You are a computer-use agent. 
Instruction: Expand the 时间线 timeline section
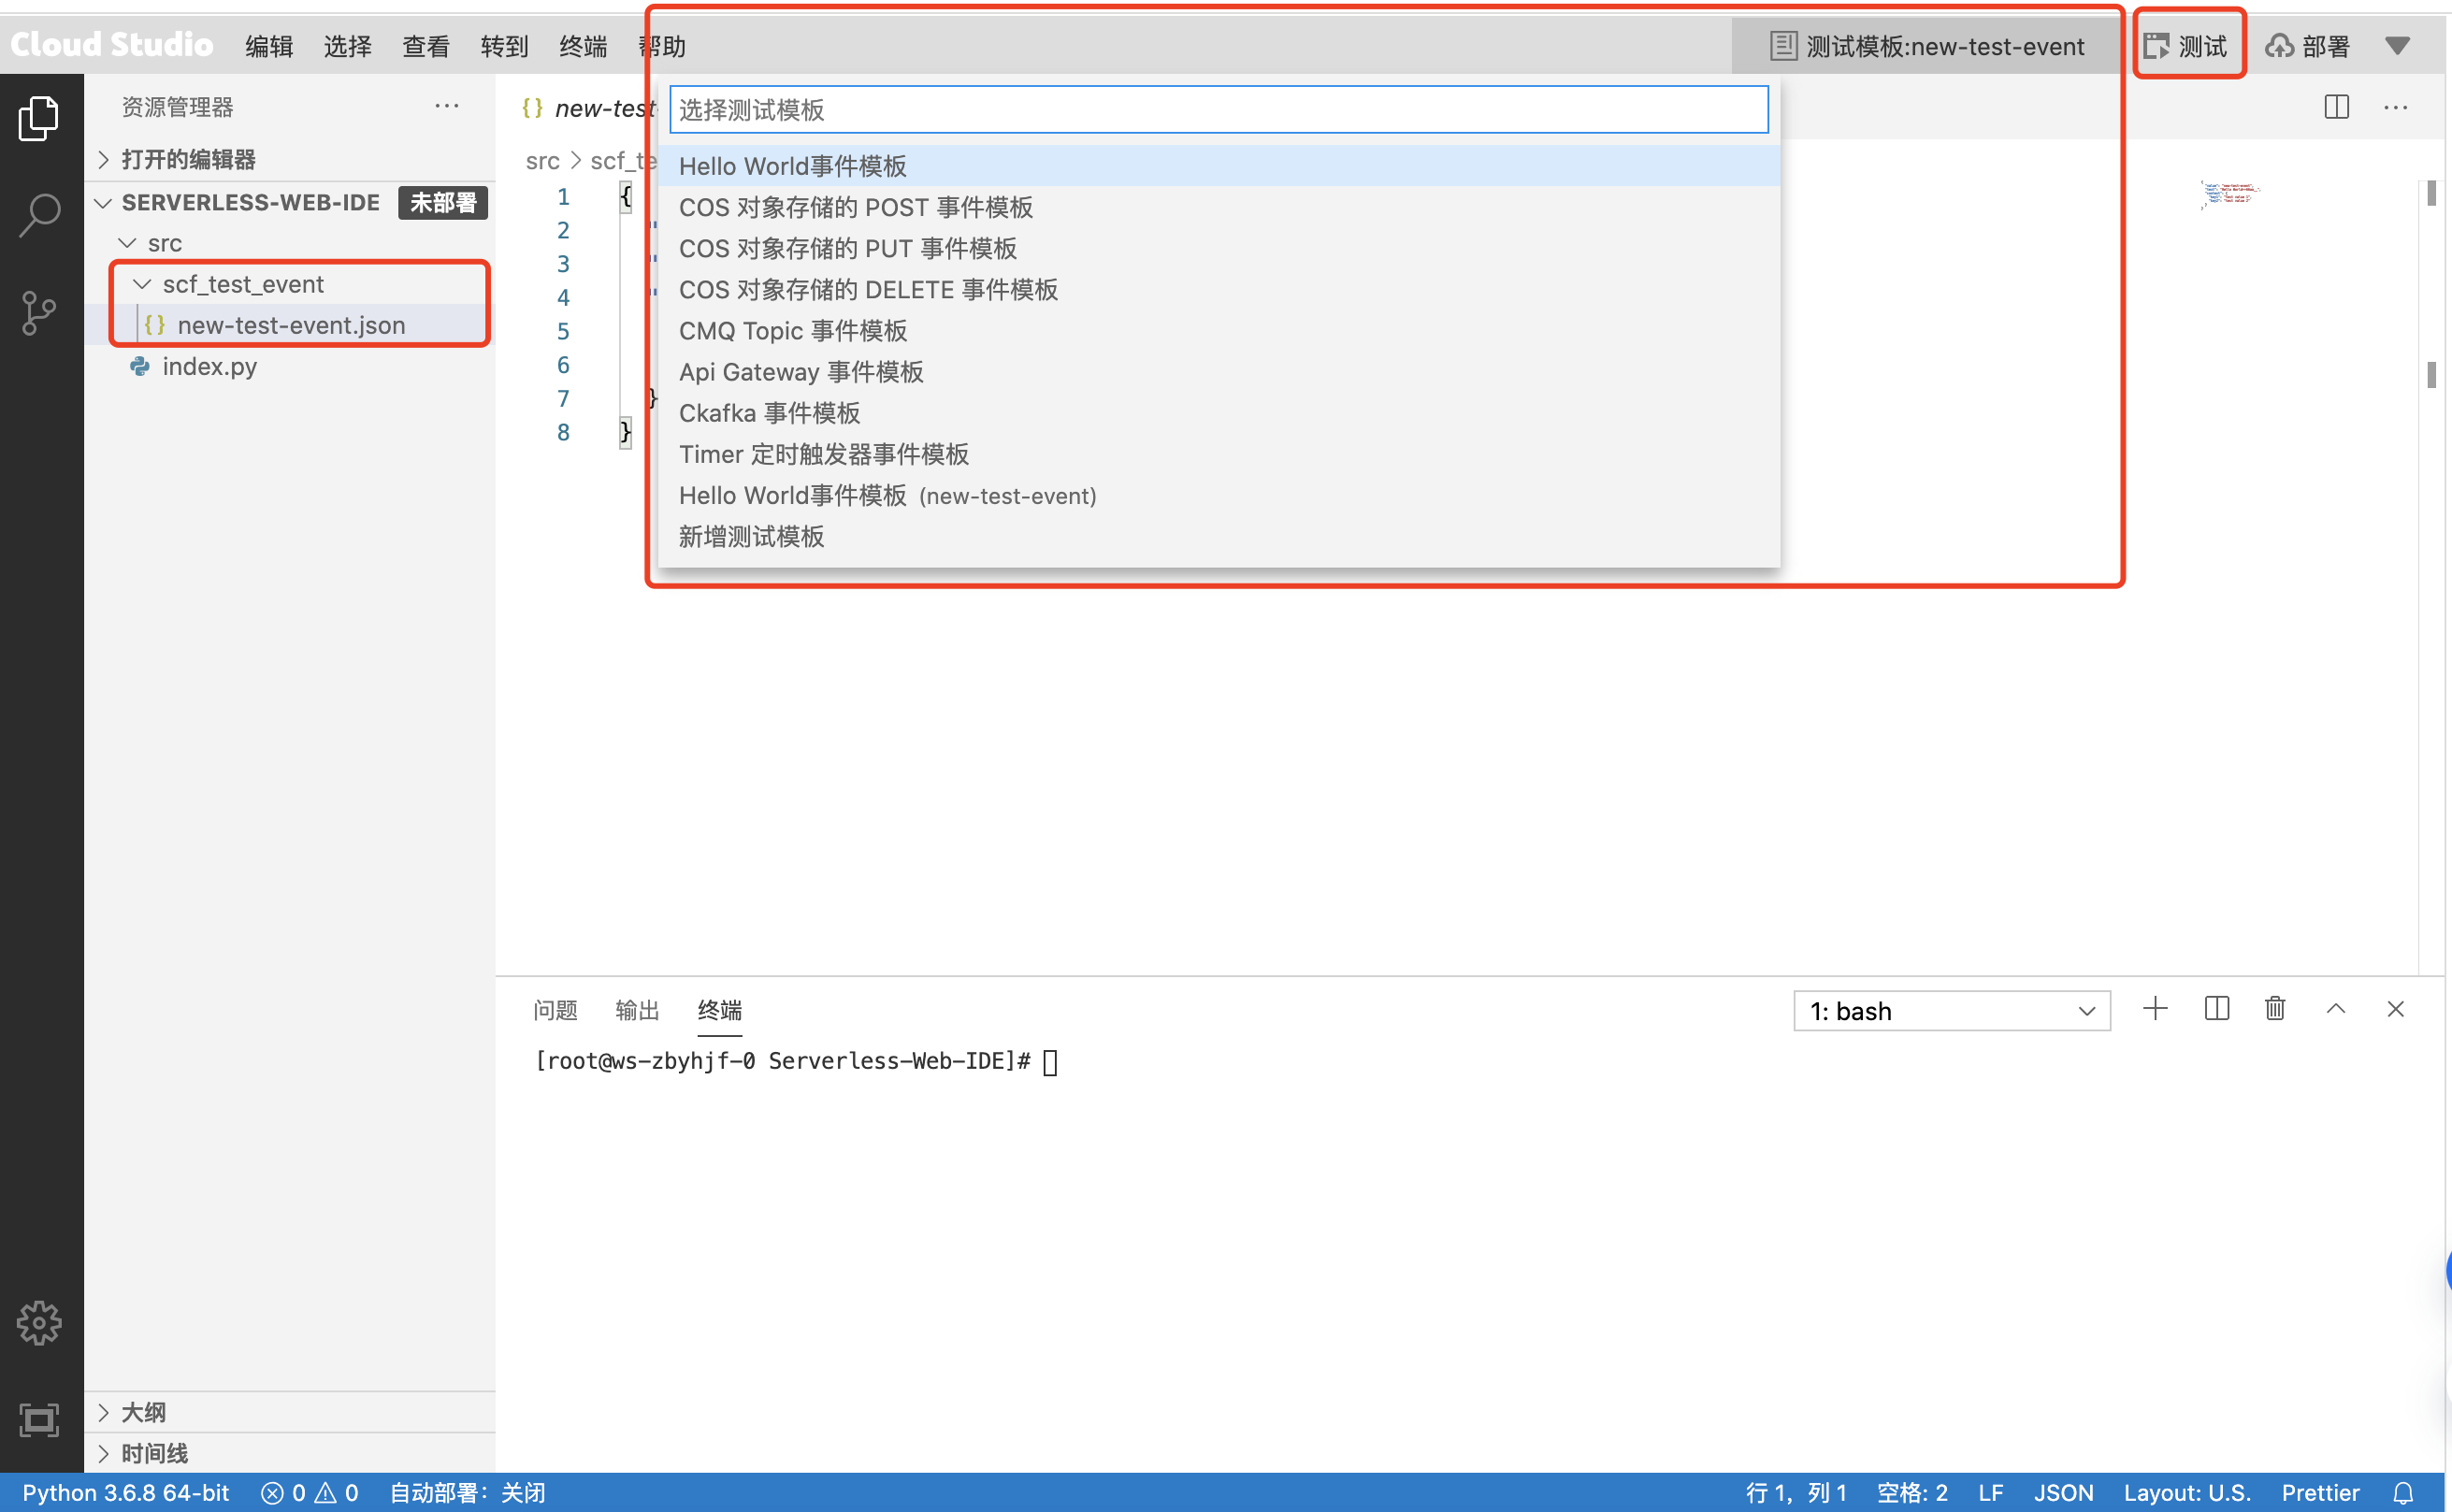coord(290,1453)
